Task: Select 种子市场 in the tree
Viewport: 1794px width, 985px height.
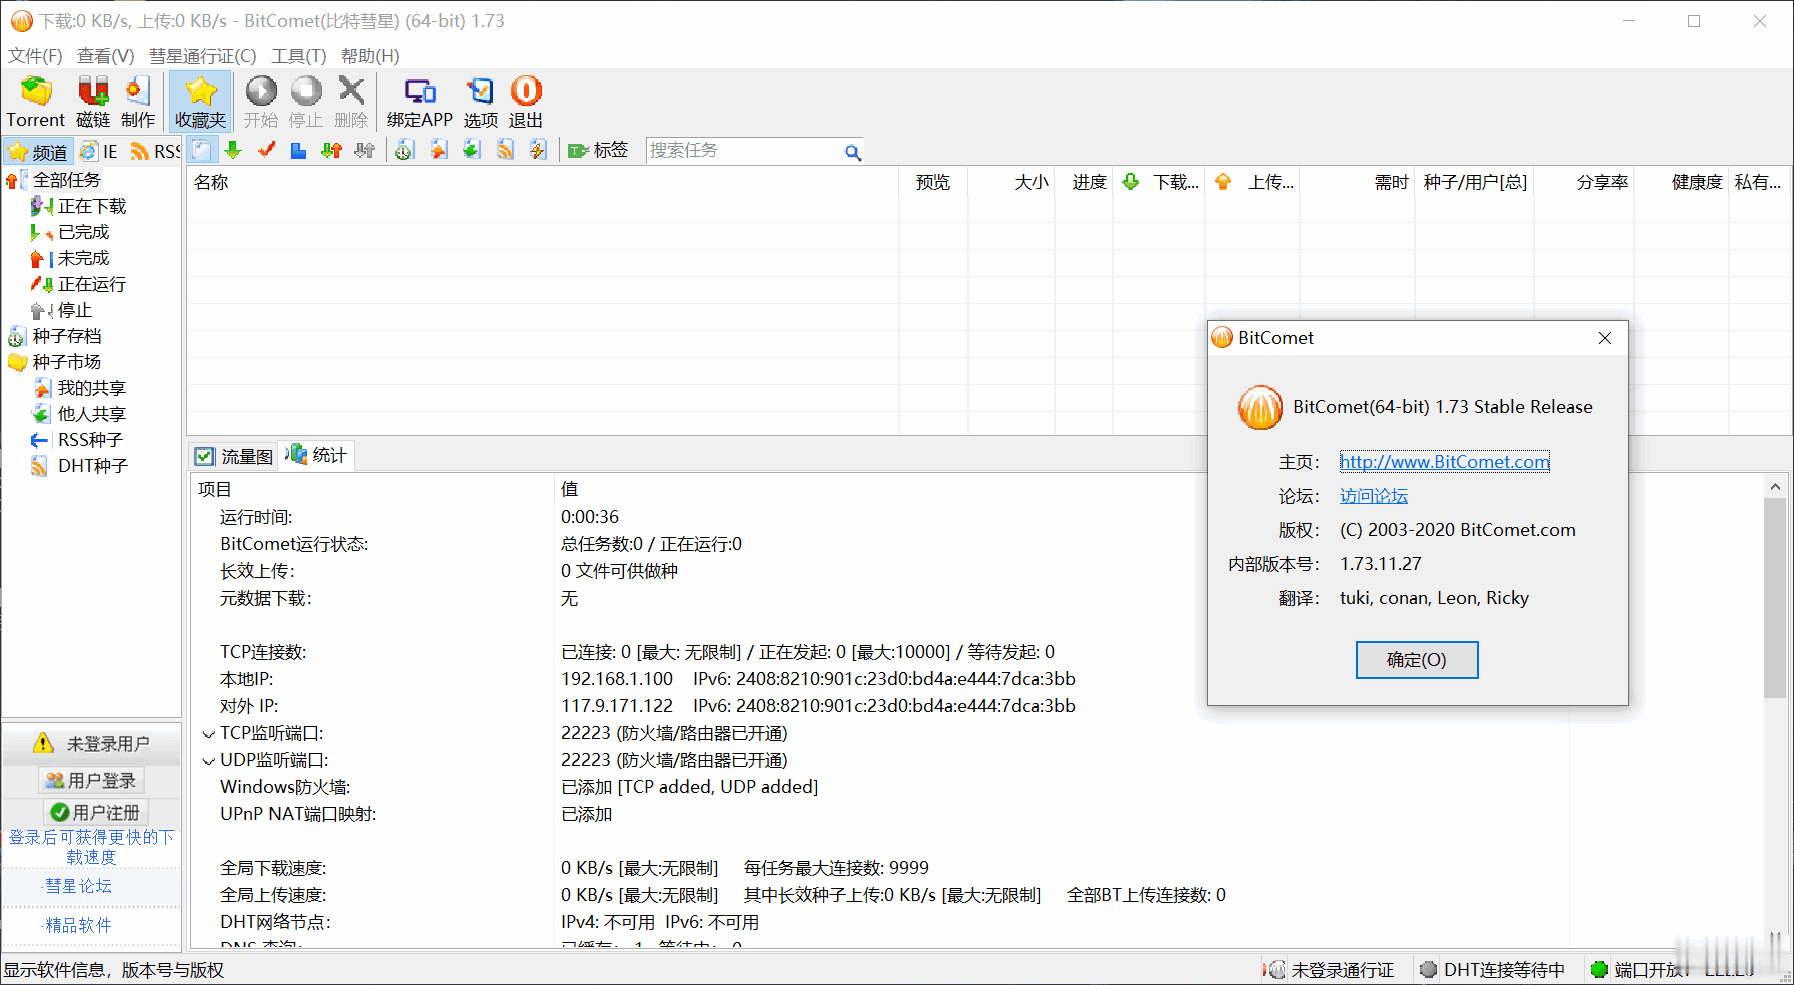Action: click(66, 362)
